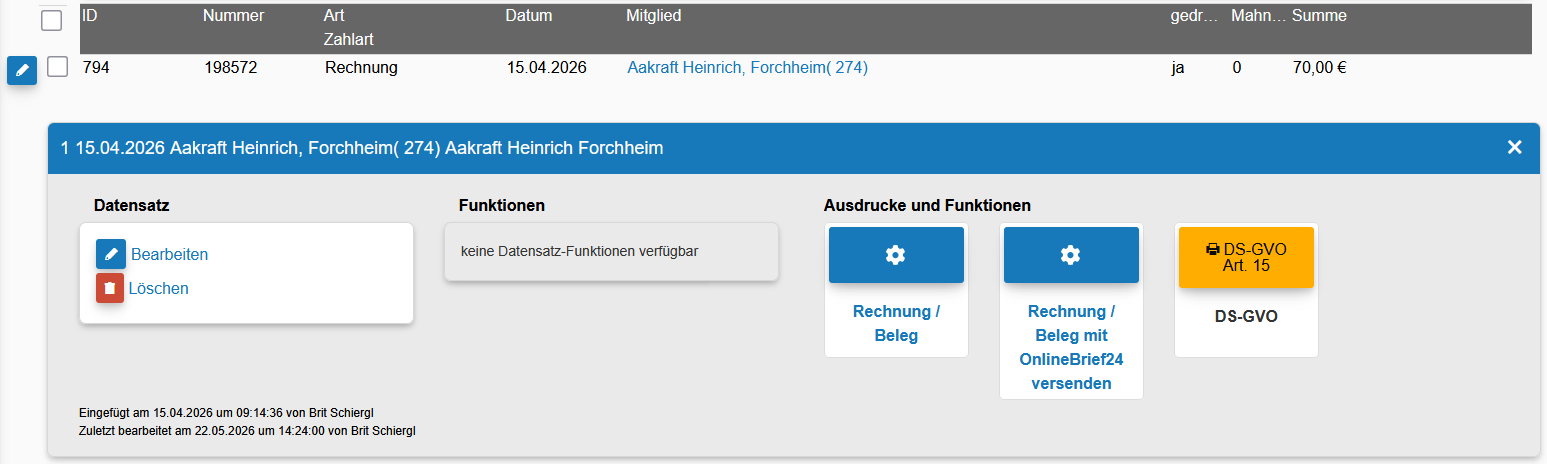
Task: Sort by the Mitglied column header
Action: pos(654,16)
